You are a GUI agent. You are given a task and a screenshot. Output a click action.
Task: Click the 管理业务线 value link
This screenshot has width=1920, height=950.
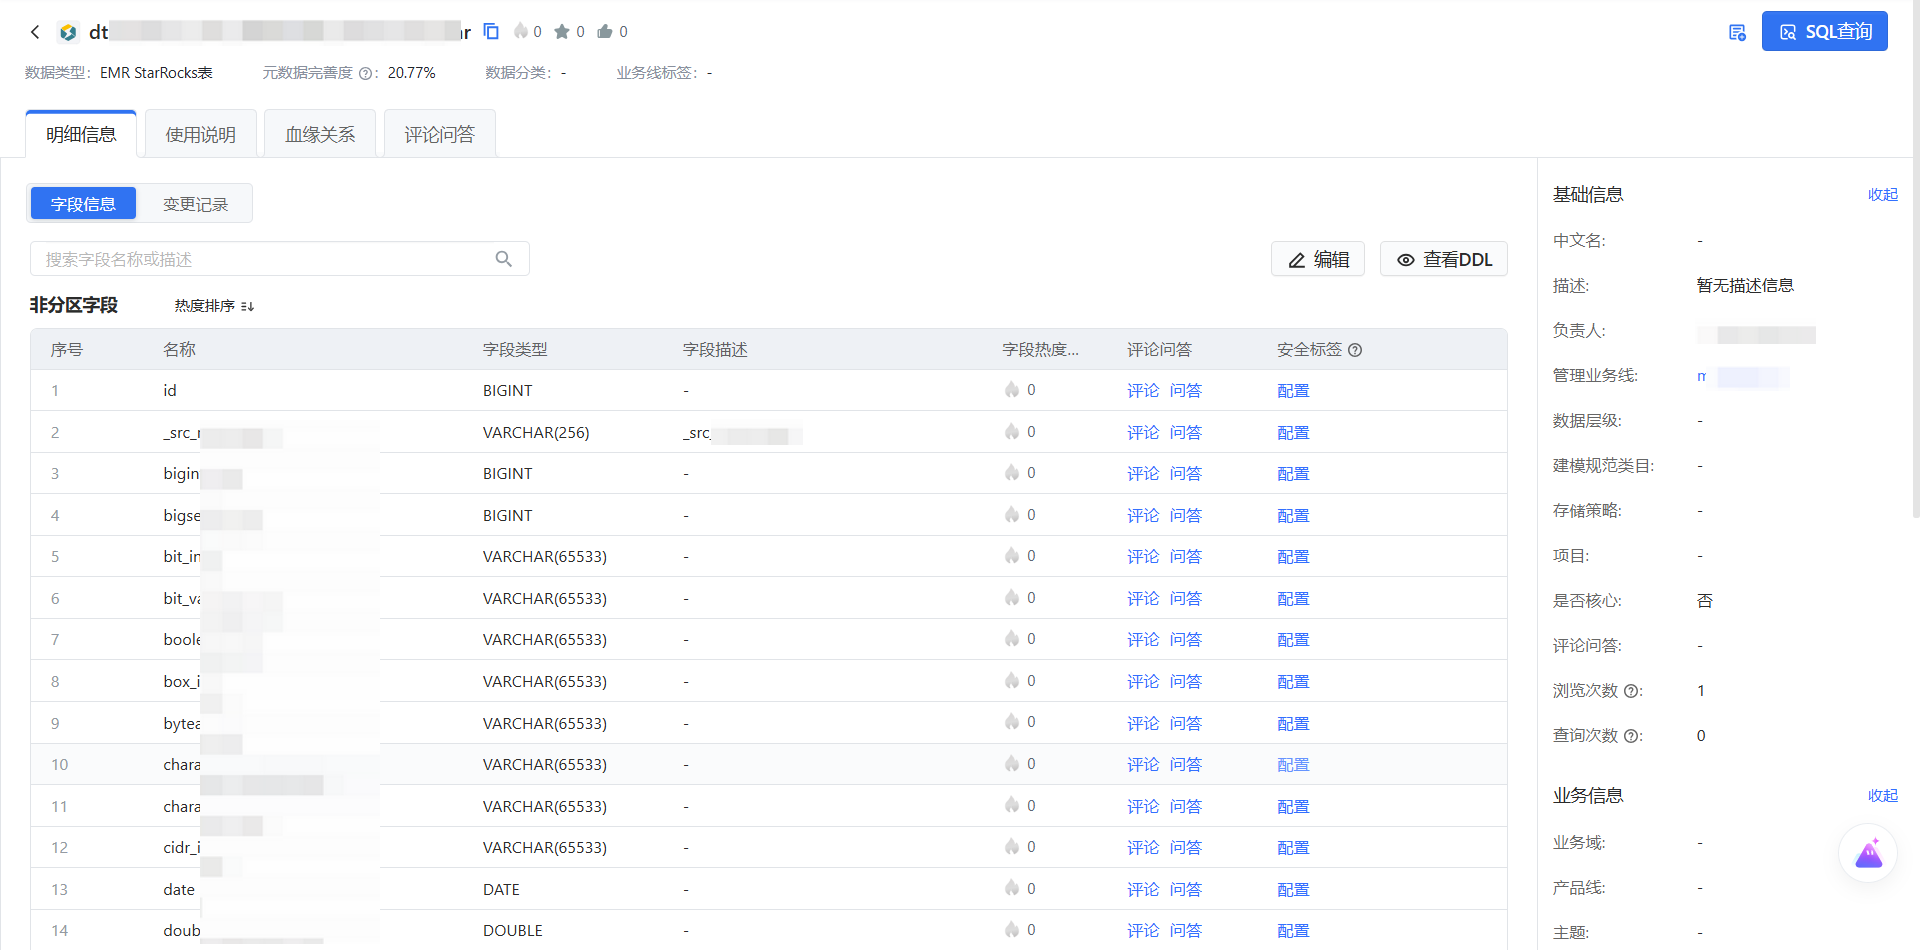coord(1743,377)
